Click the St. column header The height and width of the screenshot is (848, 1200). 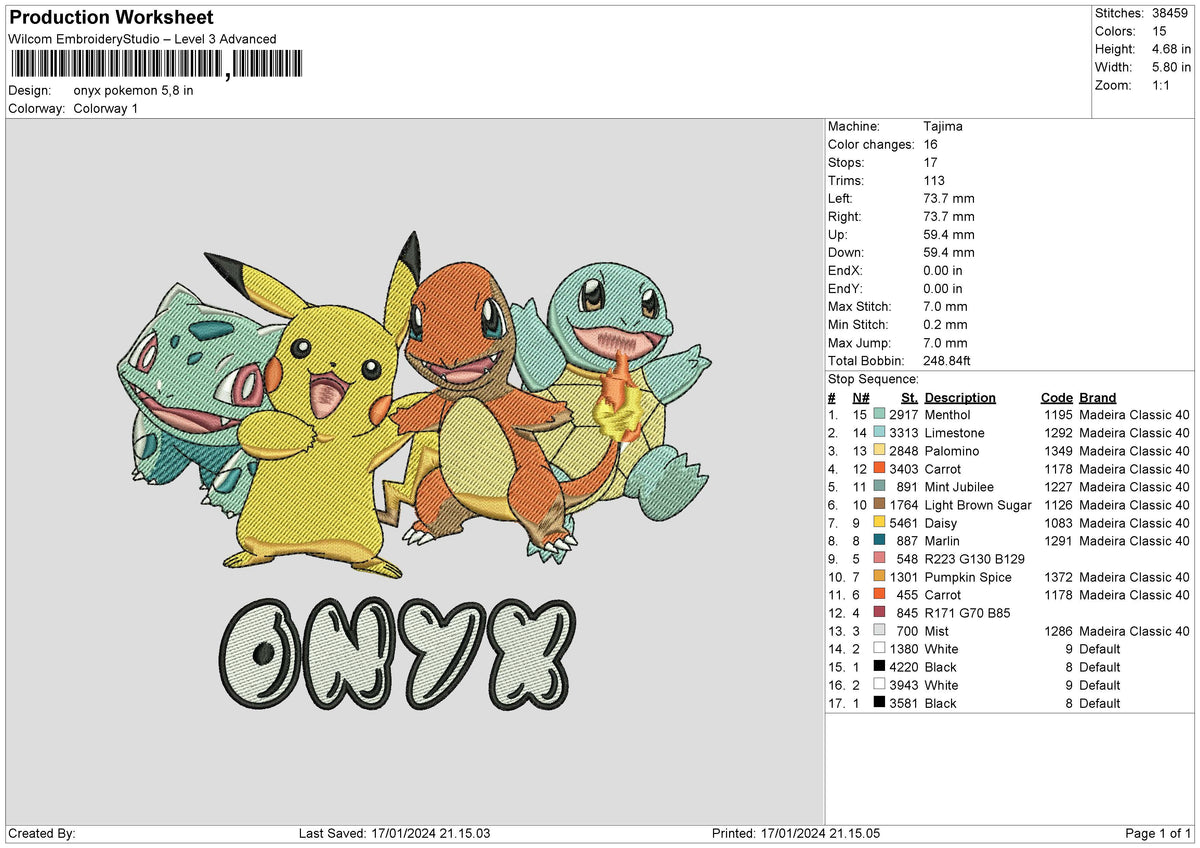coord(909,397)
